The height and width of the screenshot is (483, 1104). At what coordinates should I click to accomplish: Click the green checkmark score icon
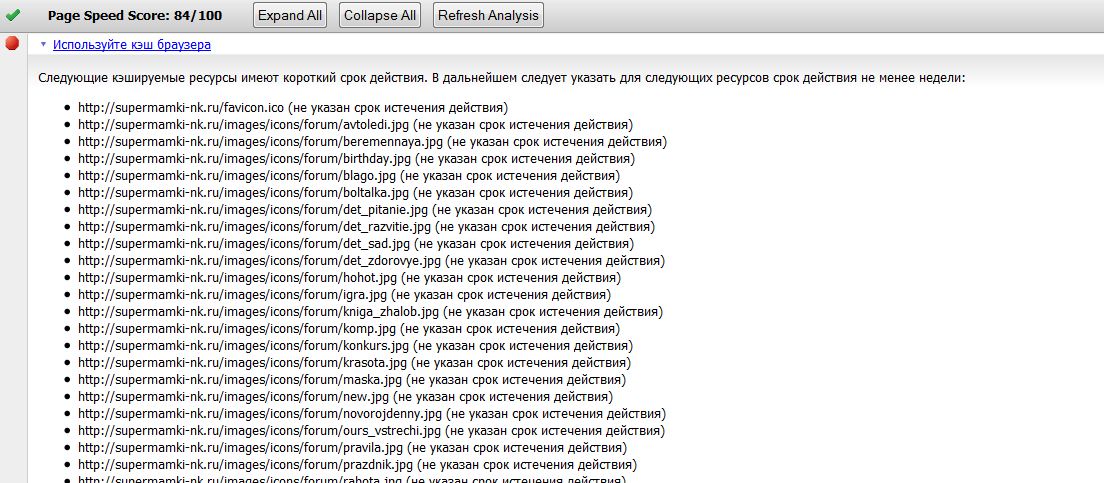tap(13, 15)
